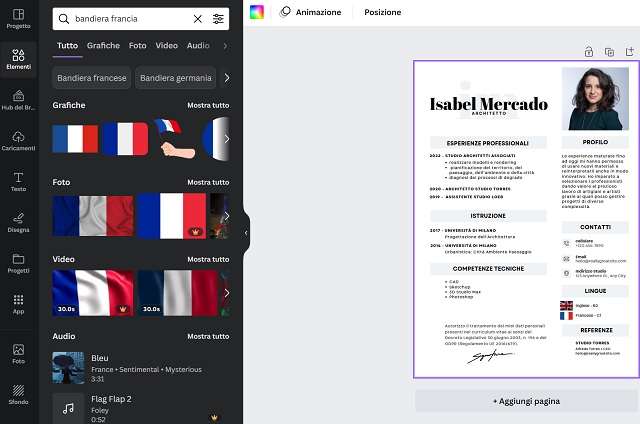640x424 pixels.
Task: Clear the search field with X icon
Action: click(x=198, y=19)
